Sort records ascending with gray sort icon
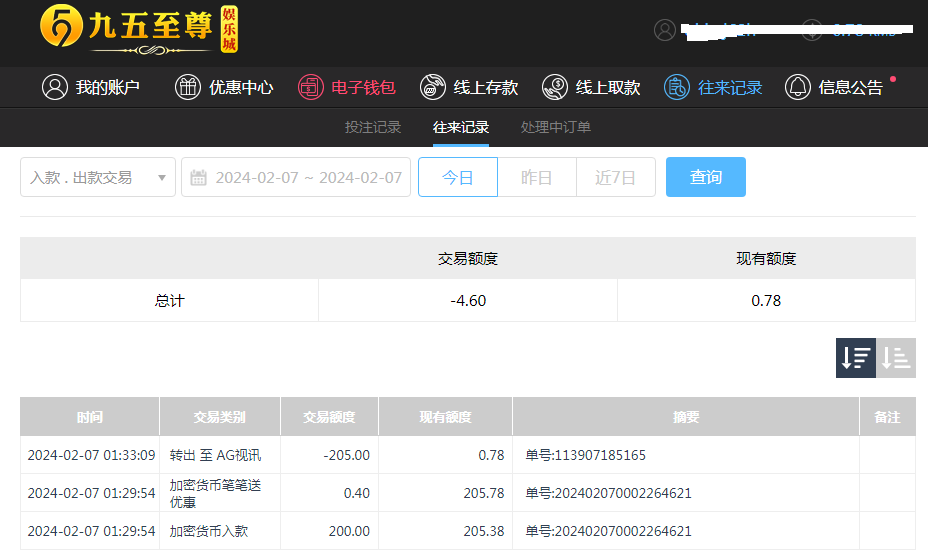928x557 pixels. pyautogui.click(x=896, y=358)
